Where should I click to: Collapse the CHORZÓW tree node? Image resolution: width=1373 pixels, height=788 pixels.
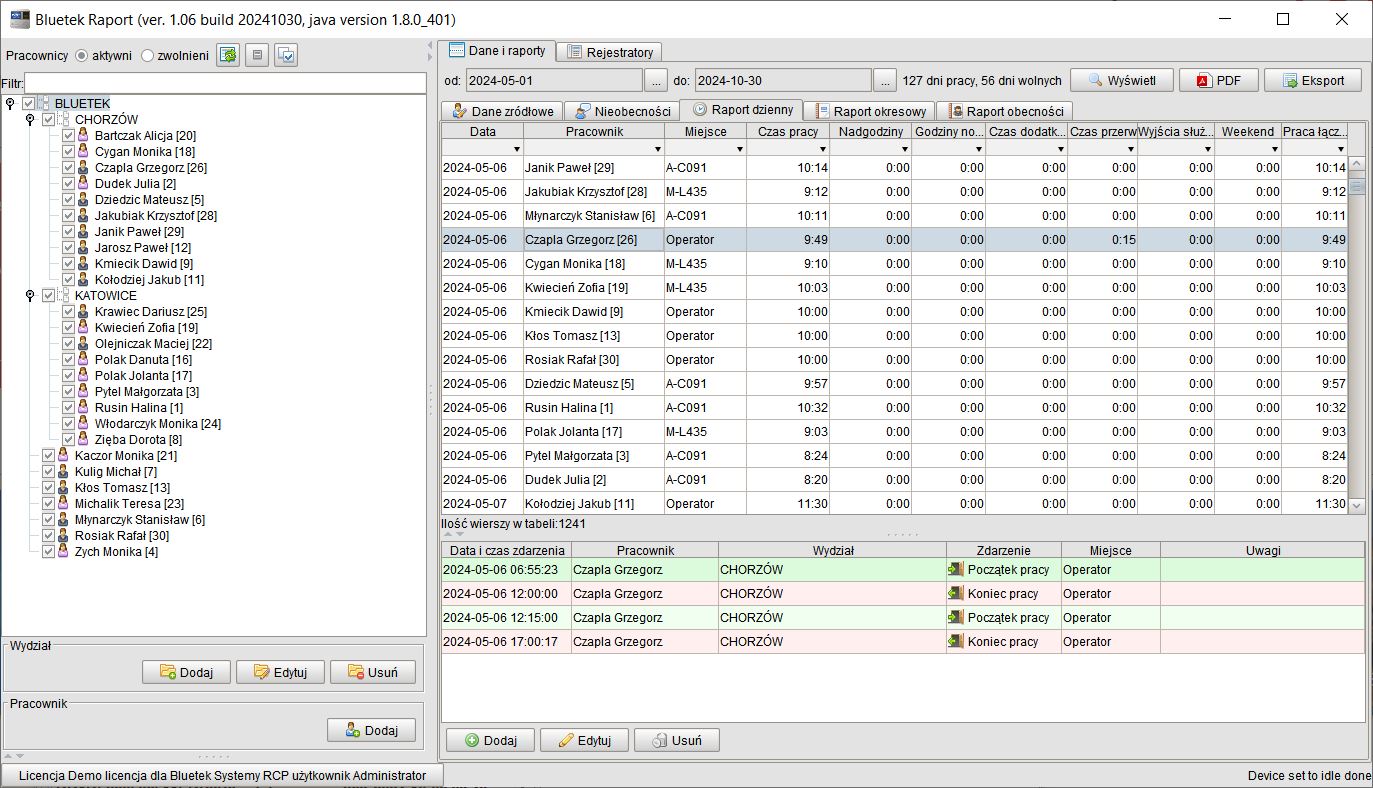pyautogui.click(x=30, y=120)
